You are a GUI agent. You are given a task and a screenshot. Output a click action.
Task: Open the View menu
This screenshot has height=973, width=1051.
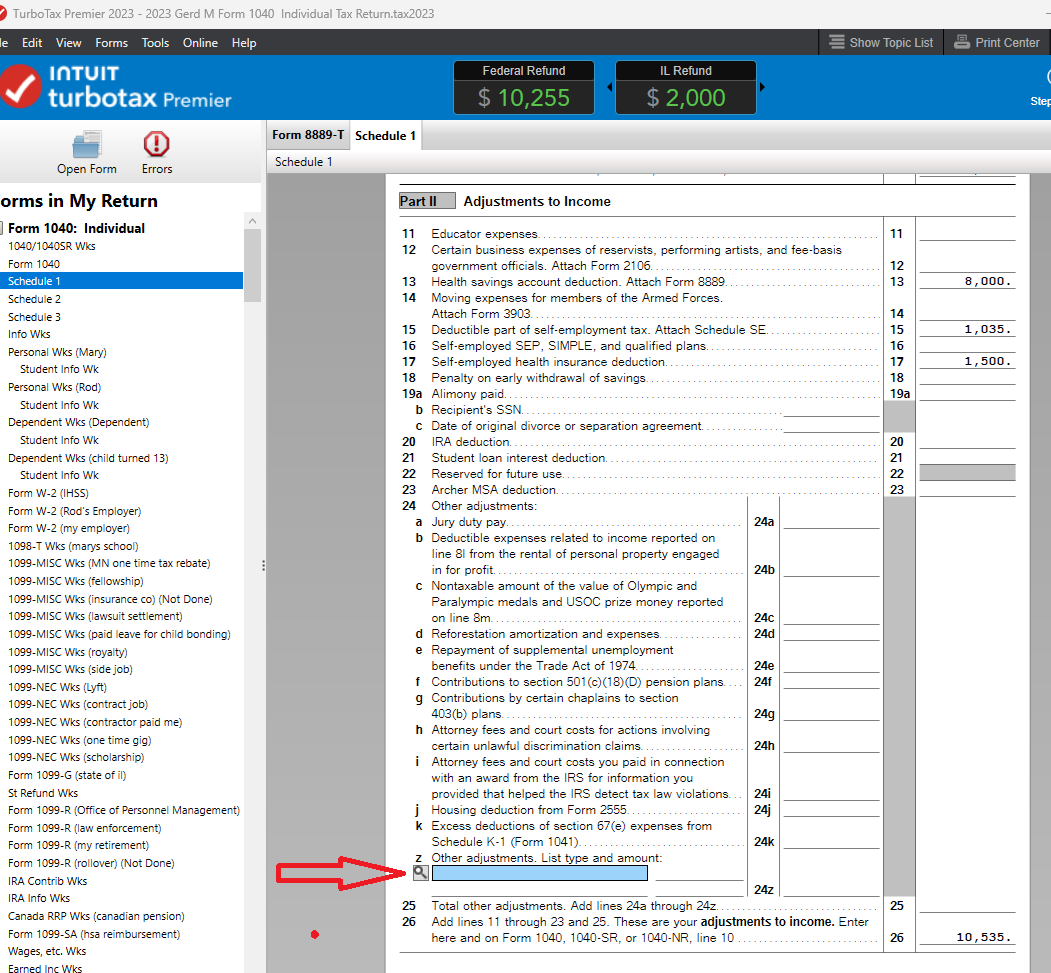coord(68,43)
